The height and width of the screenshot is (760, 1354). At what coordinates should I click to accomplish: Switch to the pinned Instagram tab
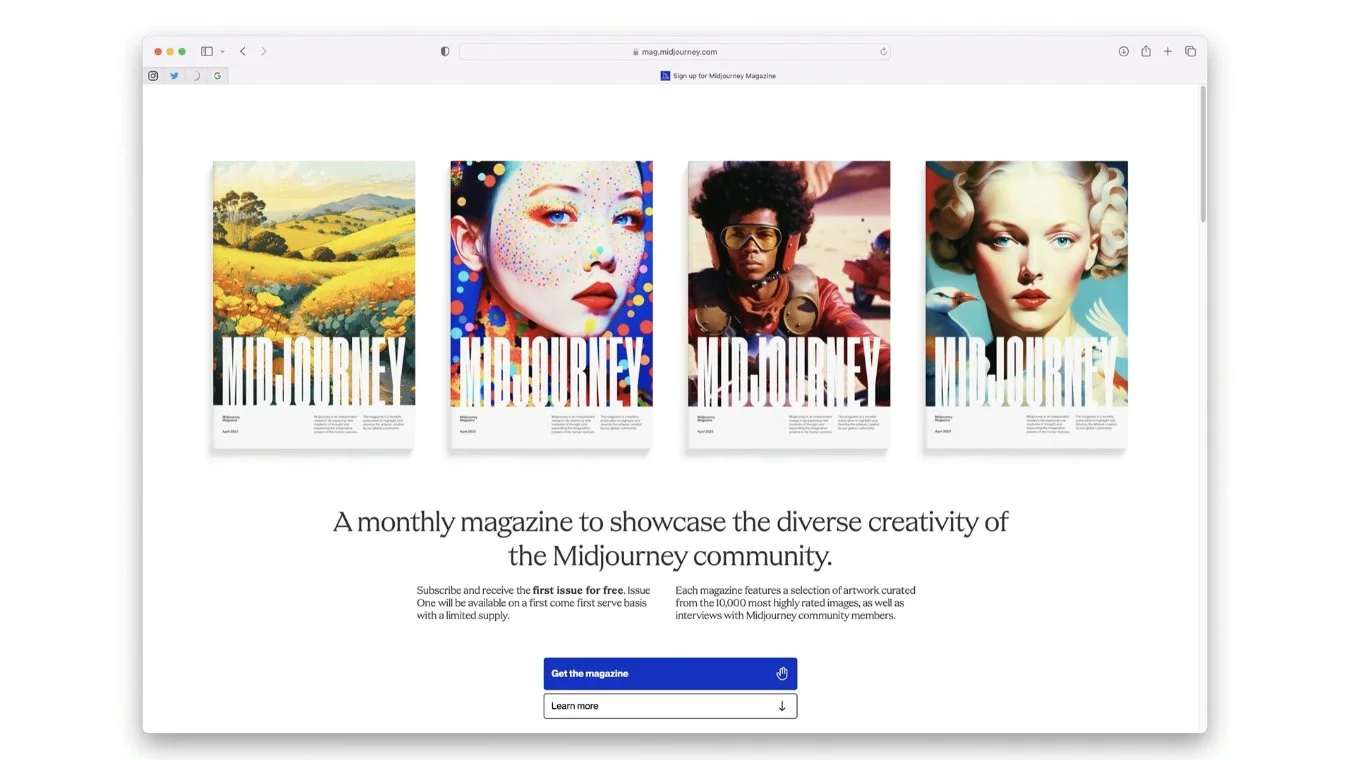153,76
